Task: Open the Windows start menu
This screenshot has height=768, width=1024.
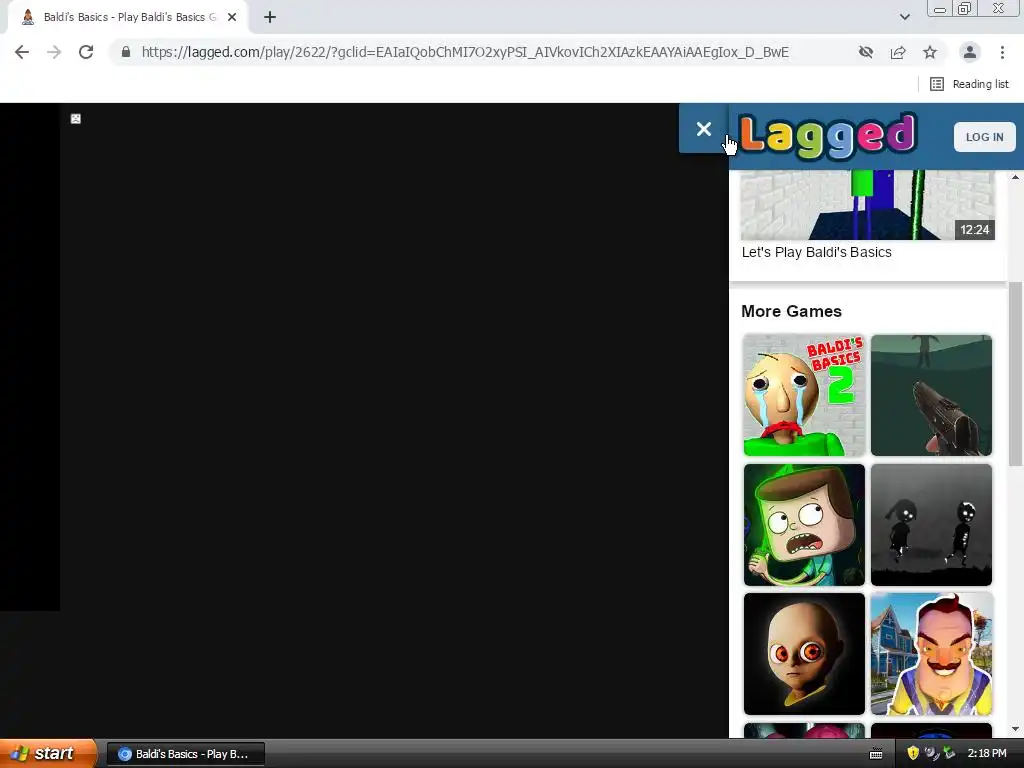Action: (x=48, y=753)
